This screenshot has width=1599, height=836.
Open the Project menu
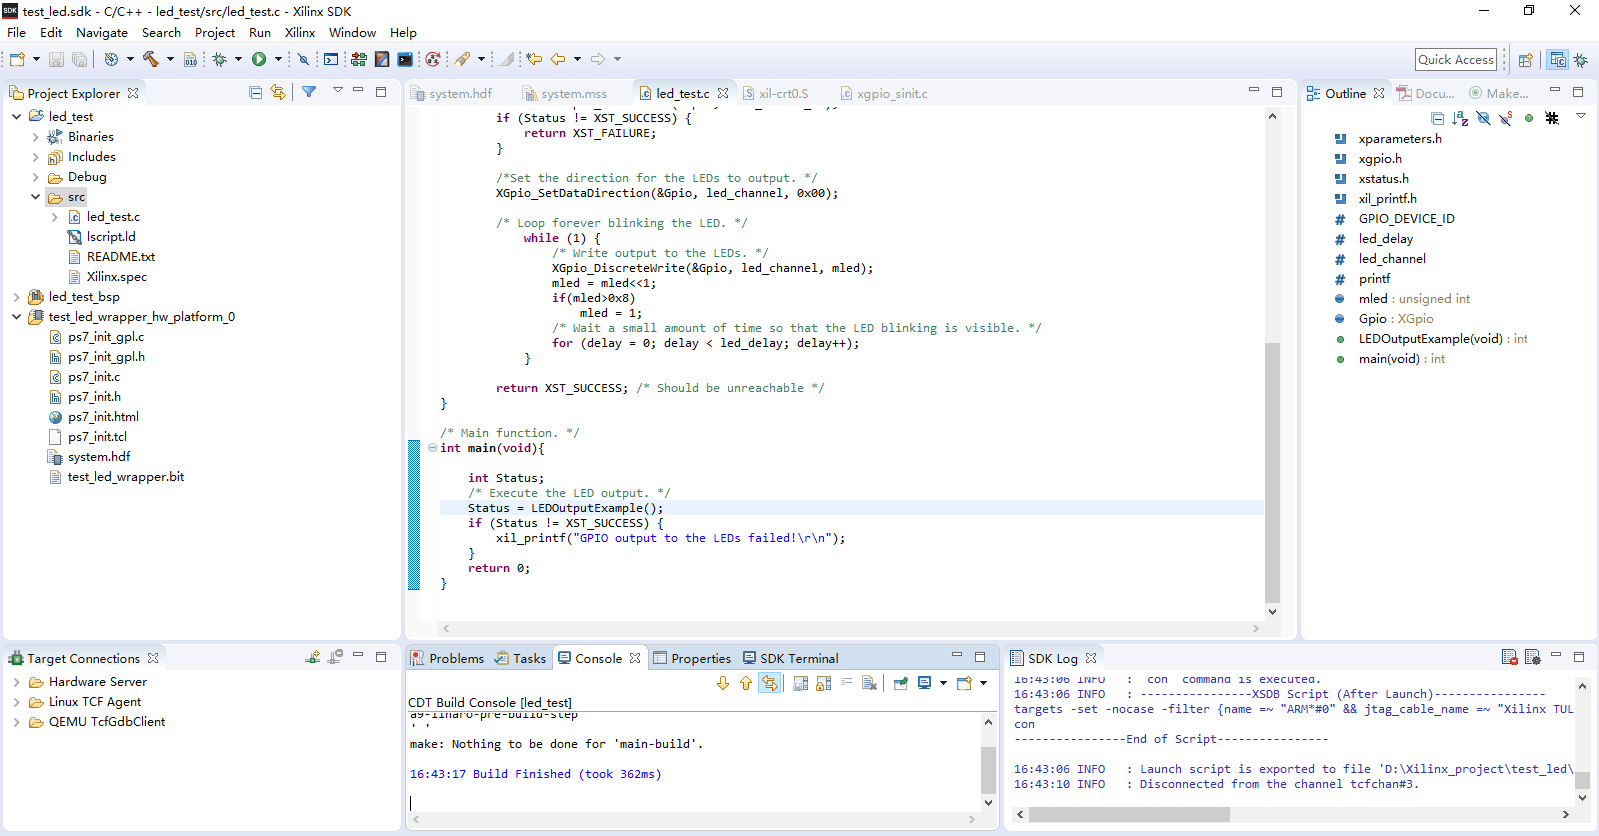[x=215, y=33]
